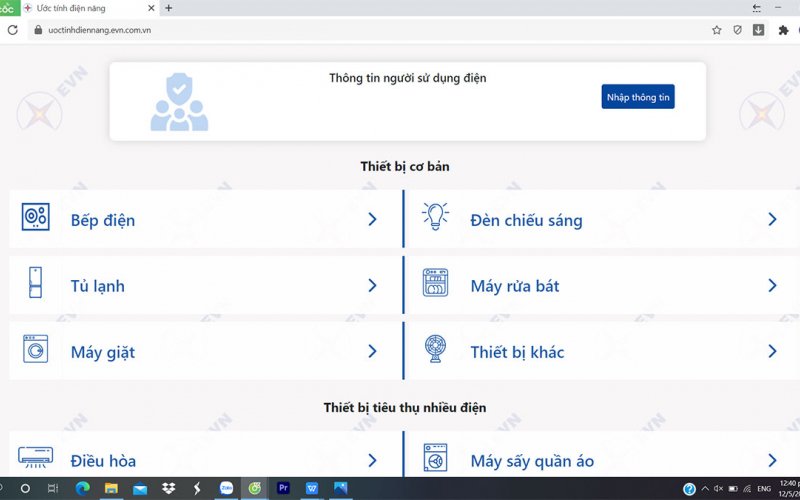Click the padlock site security icon
This screenshot has width=800, height=500.
[38, 30]
